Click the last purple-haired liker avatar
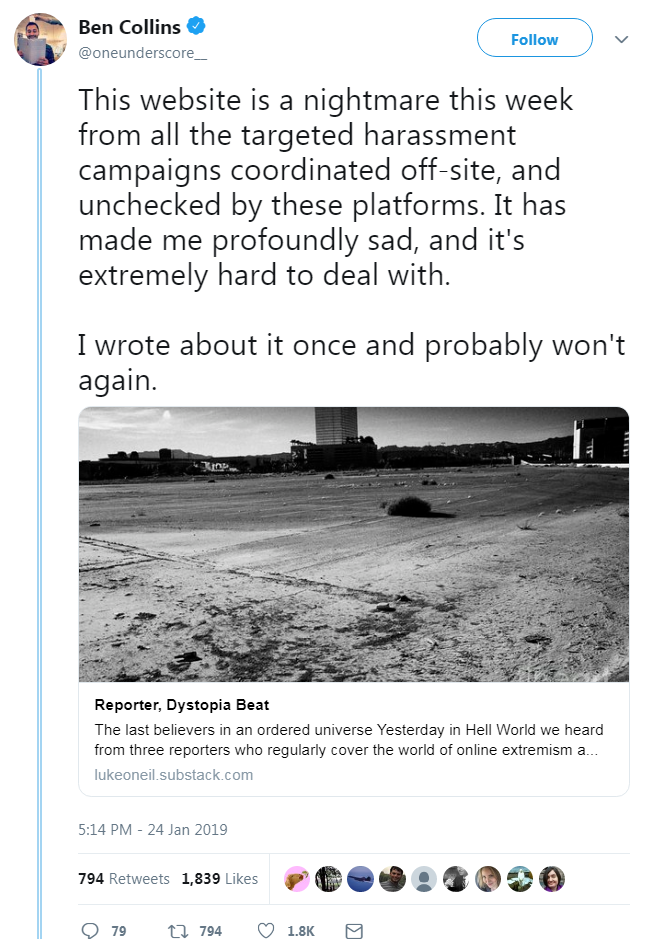The width and height of the screenshot is (654, 939). (x=552, y=879)
